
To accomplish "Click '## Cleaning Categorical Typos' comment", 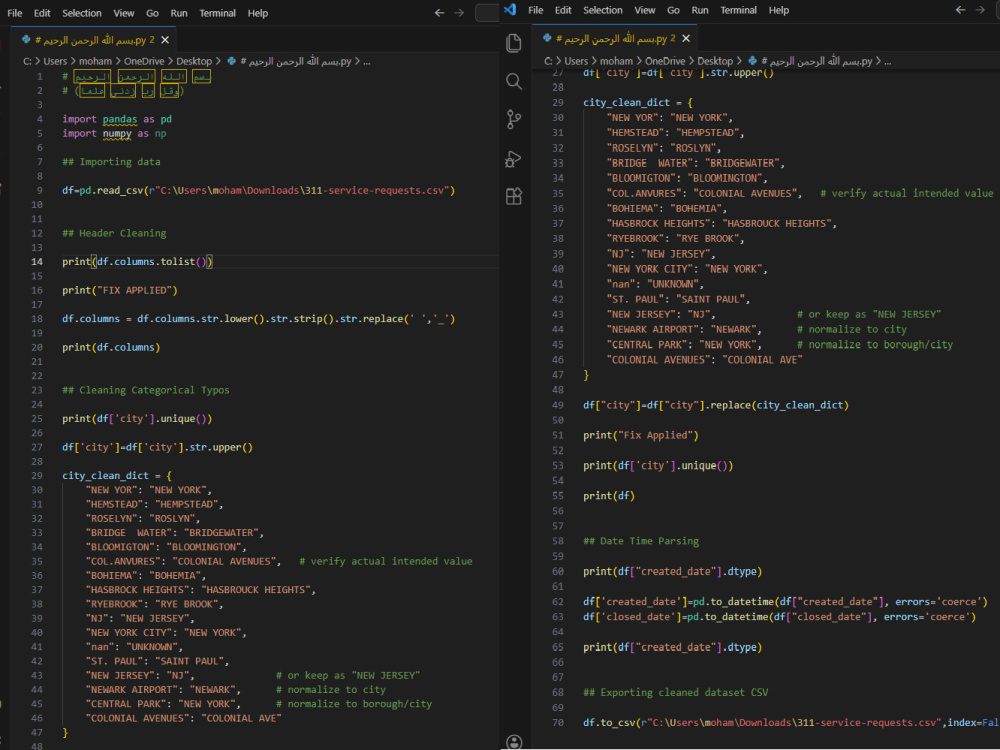I will click(145, 390).
